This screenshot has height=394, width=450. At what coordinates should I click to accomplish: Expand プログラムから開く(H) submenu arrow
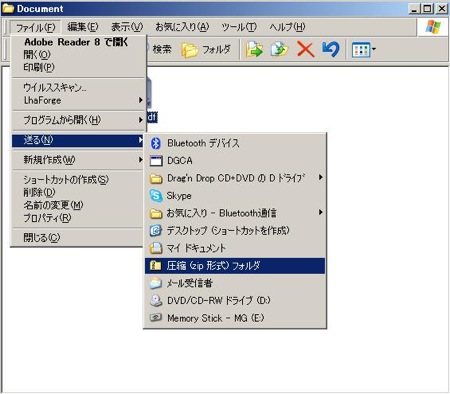point(140,120)
